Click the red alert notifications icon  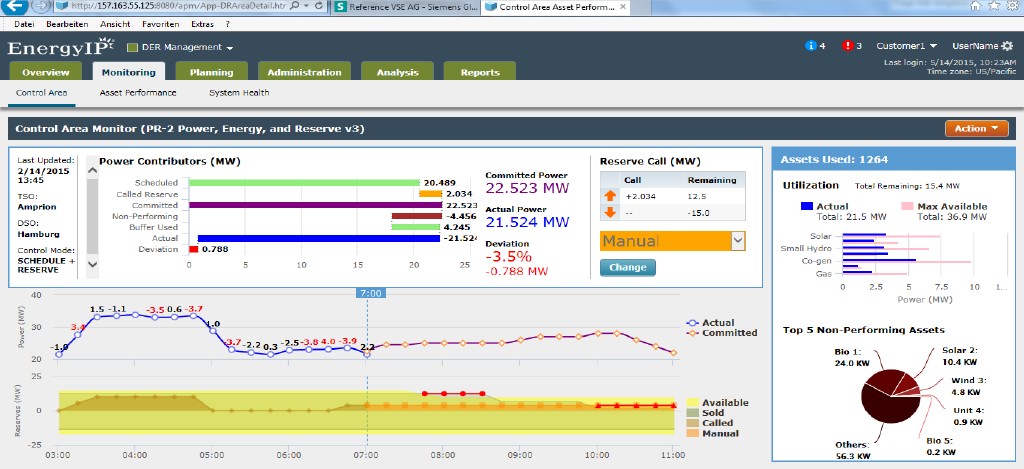tap(847, 46)
